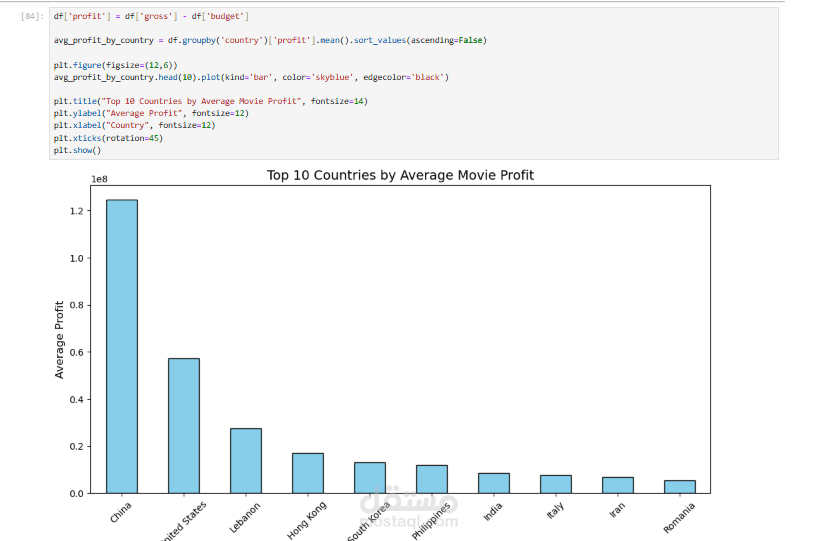This screenshot has height=541, width=819.
Task: Click the Iran bar in chart
Action: point(618,485)
